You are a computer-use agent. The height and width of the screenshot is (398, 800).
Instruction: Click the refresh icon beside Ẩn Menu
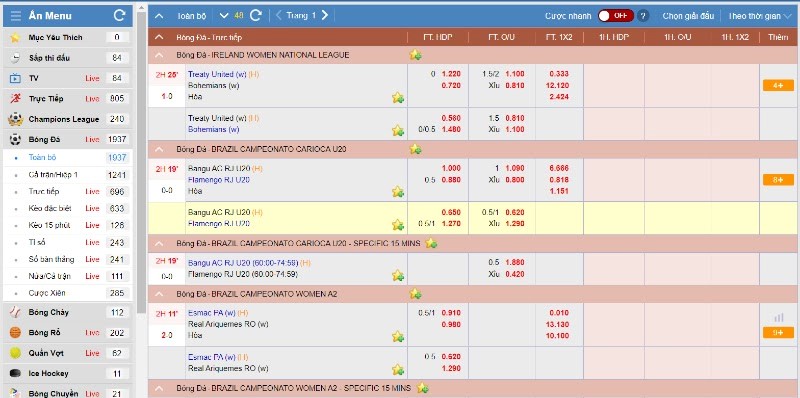[x=119, y=15]
